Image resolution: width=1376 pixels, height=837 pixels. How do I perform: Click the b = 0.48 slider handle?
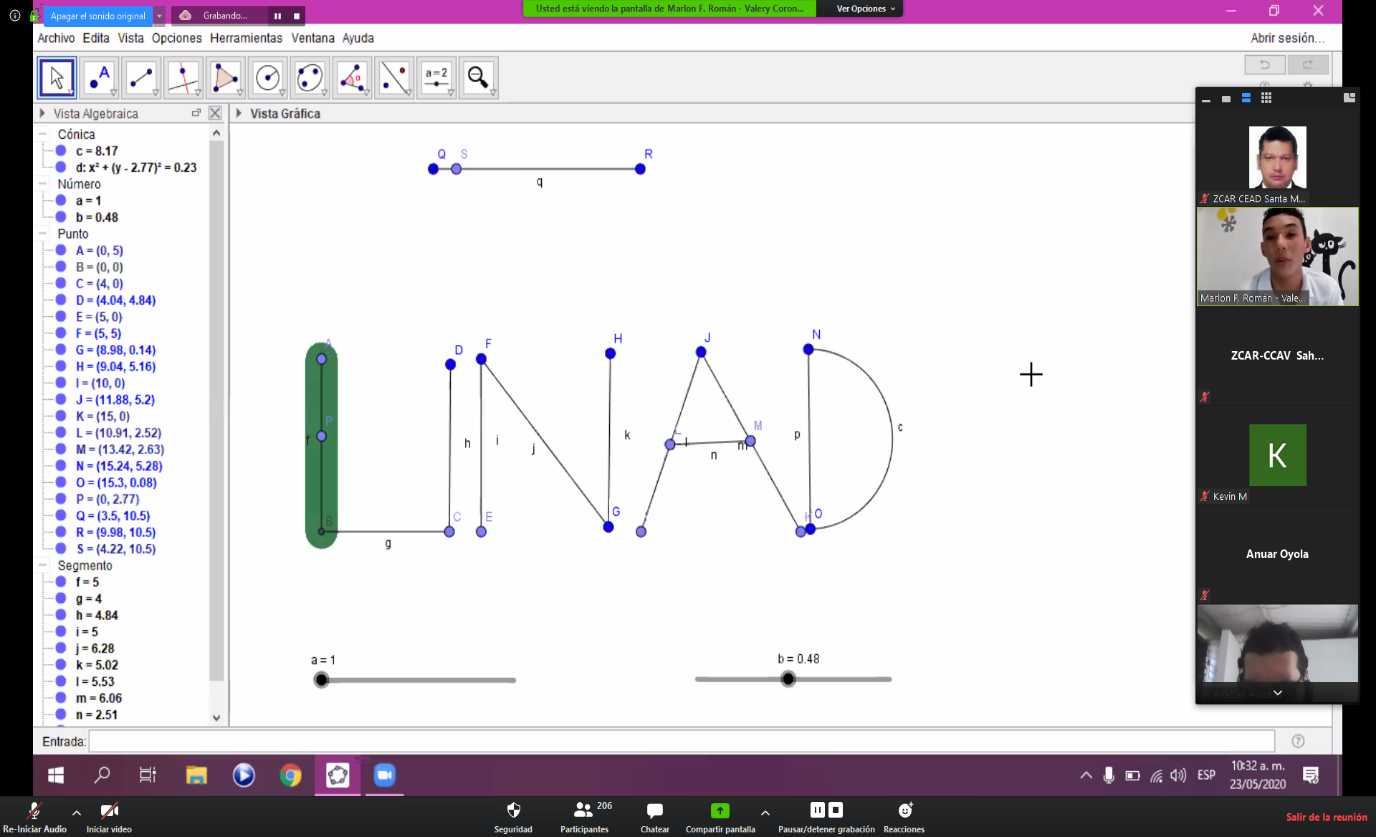[788, 679]
